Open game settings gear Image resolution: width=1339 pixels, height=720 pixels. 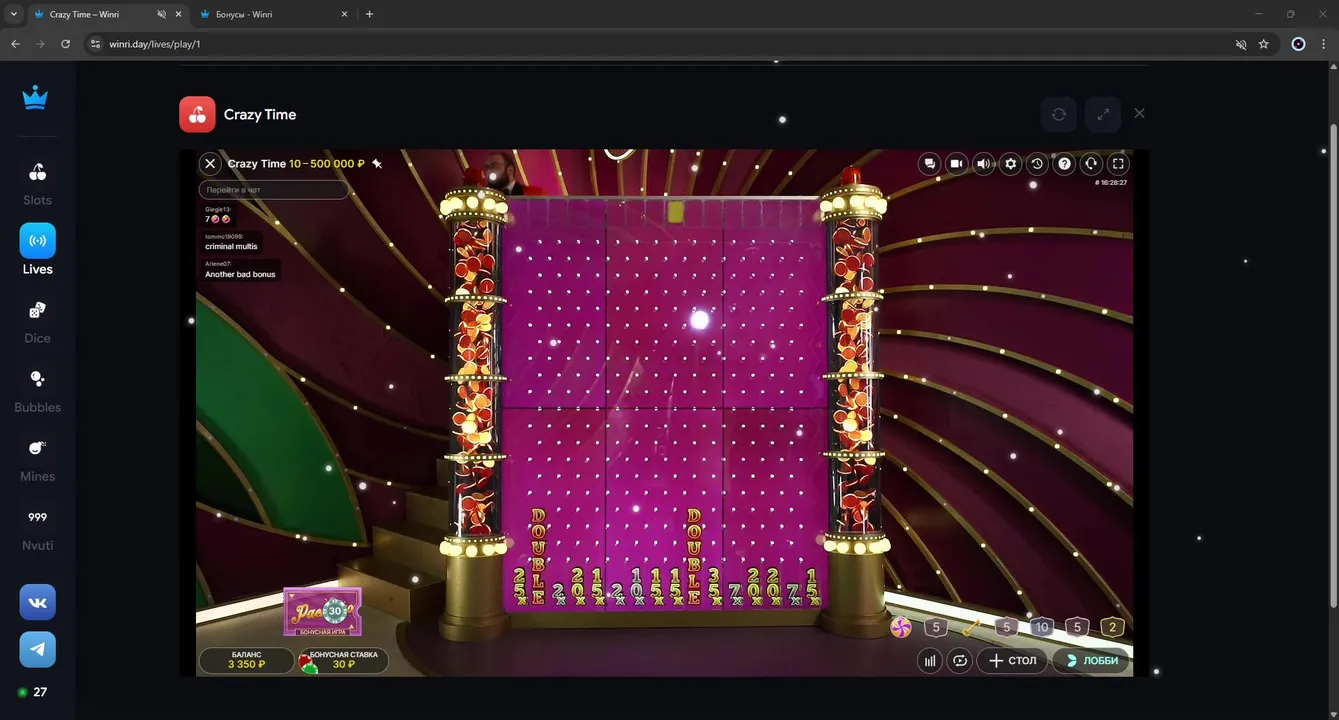pyautogui.click(x=1011, y=163)
